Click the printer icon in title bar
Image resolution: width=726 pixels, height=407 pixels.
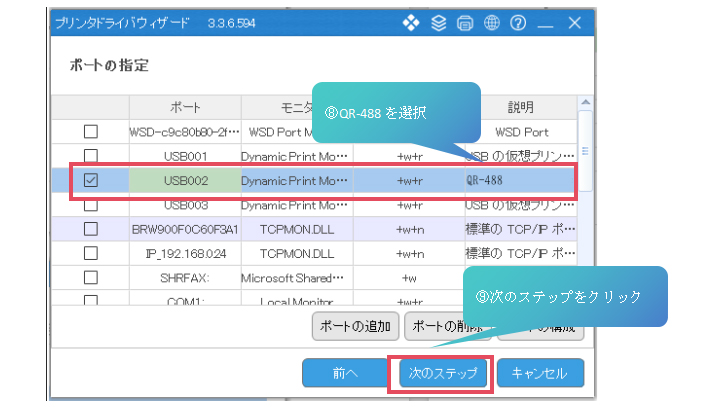pyautogui.click(x=465, y=23)
